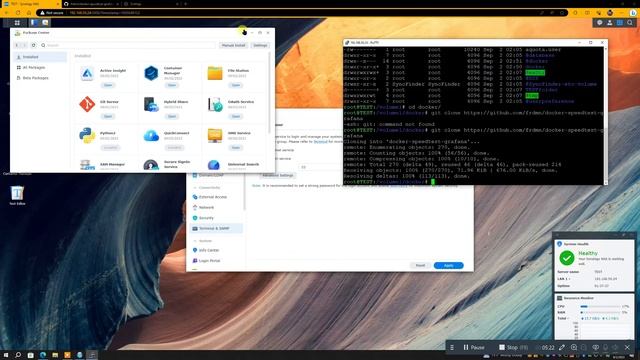The width and height of the screenshot is (640, 360).
Task: Open Security in Control Panel sidebar
Action: tap(216, 218)
